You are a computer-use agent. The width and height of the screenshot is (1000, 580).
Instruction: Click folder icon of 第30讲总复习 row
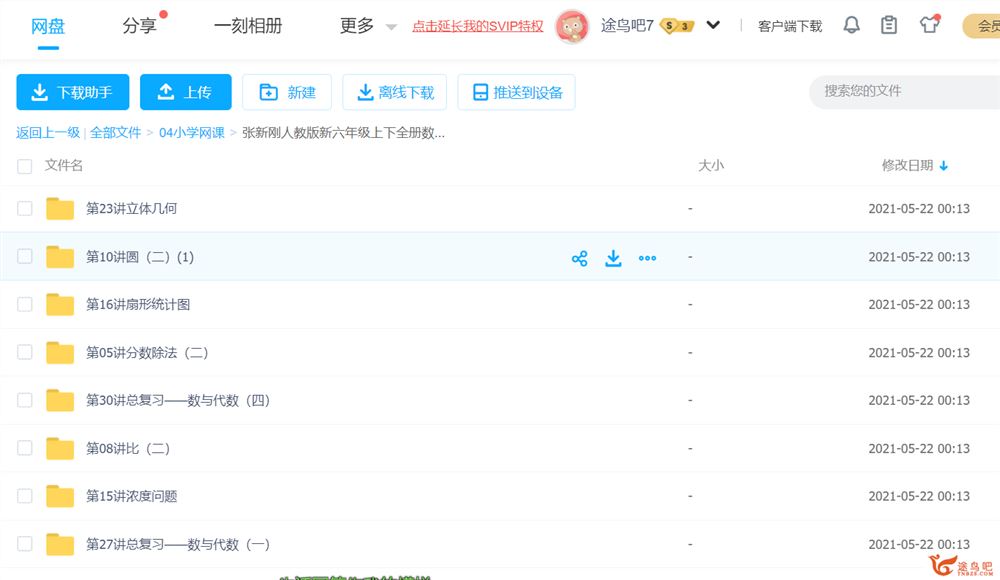[60, 400]
